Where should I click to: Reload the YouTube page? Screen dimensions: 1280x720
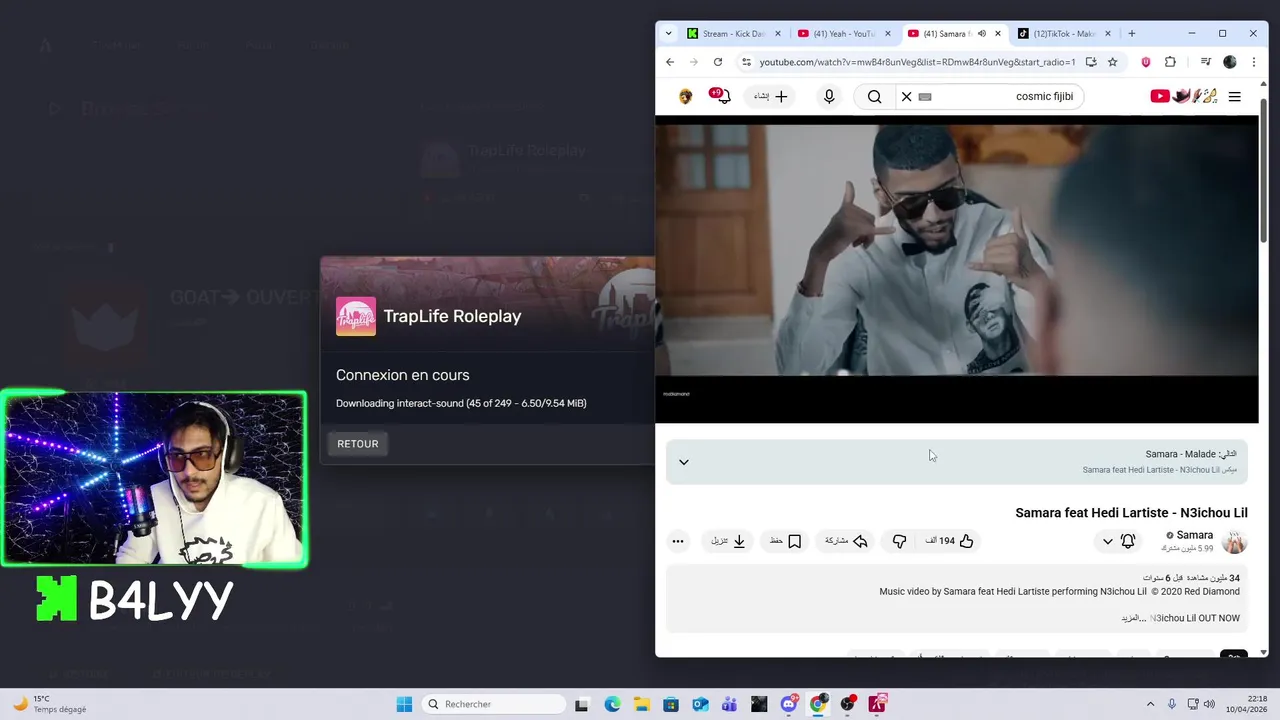point(718,62)
